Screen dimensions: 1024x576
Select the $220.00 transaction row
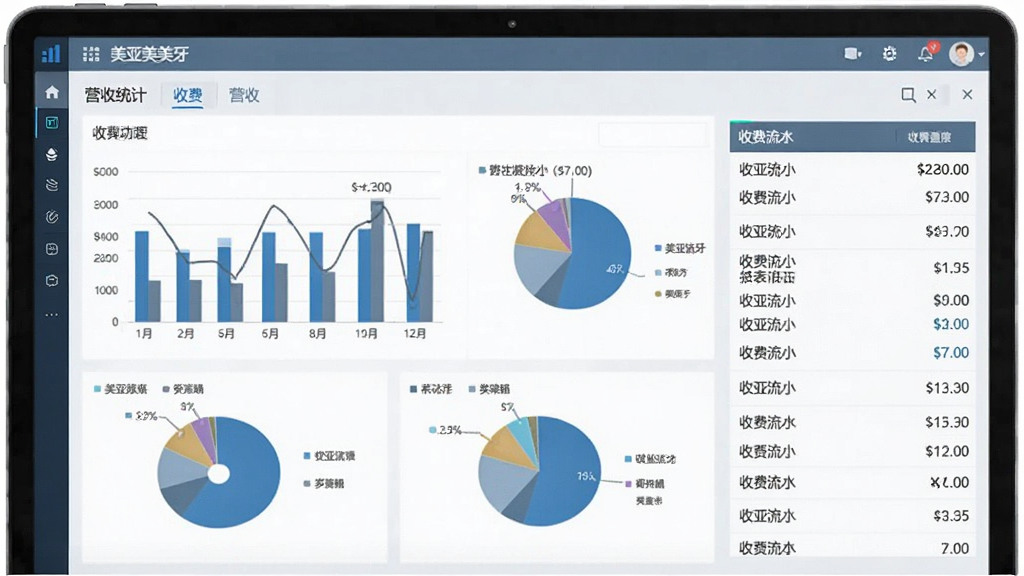(852, 169)
